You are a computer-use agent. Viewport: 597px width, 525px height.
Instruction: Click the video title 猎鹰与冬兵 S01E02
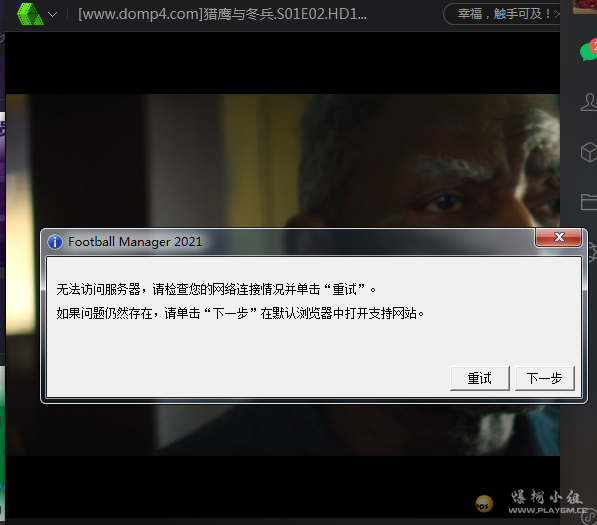tap(222, 14)
